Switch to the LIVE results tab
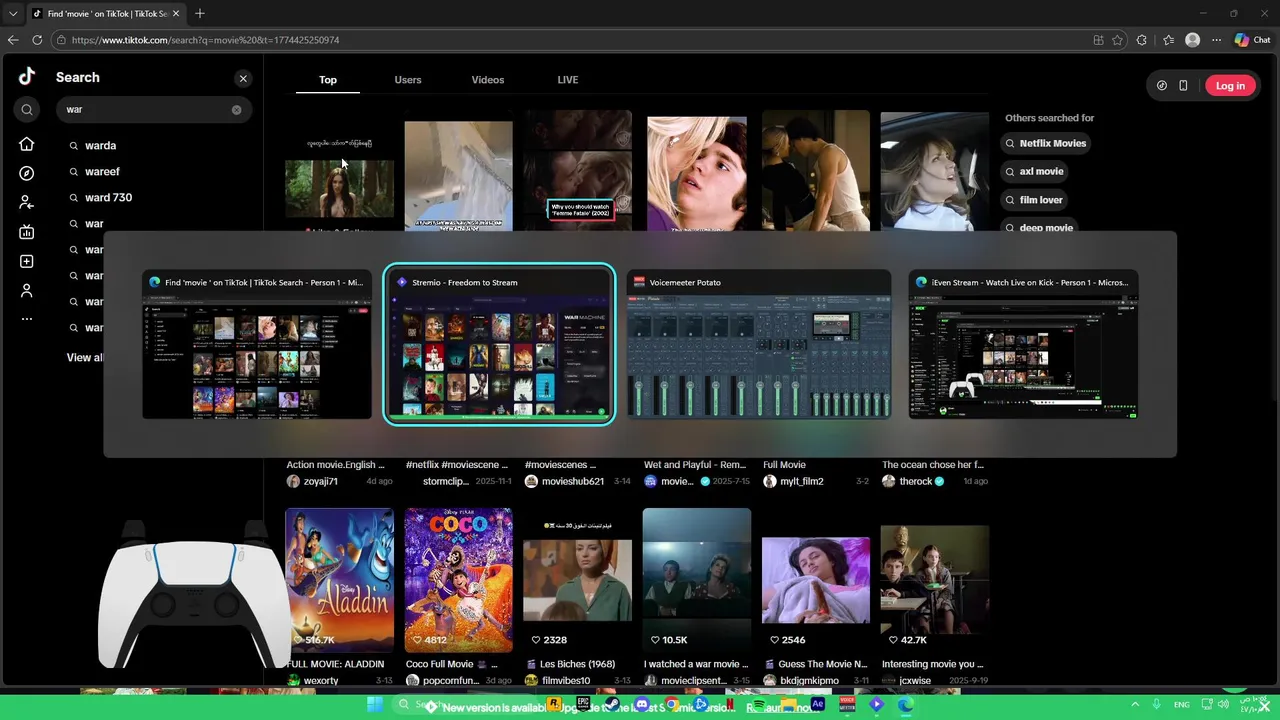The height and width of the screenshot is (720, 1280). (x=568, y=80)
